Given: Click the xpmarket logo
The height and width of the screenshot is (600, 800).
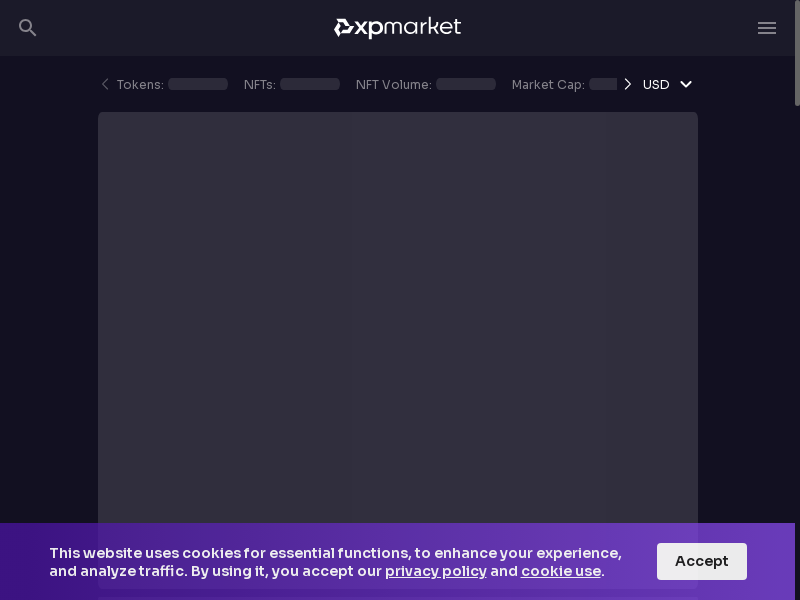Looking at the screenshot, I should coord(397,28).
